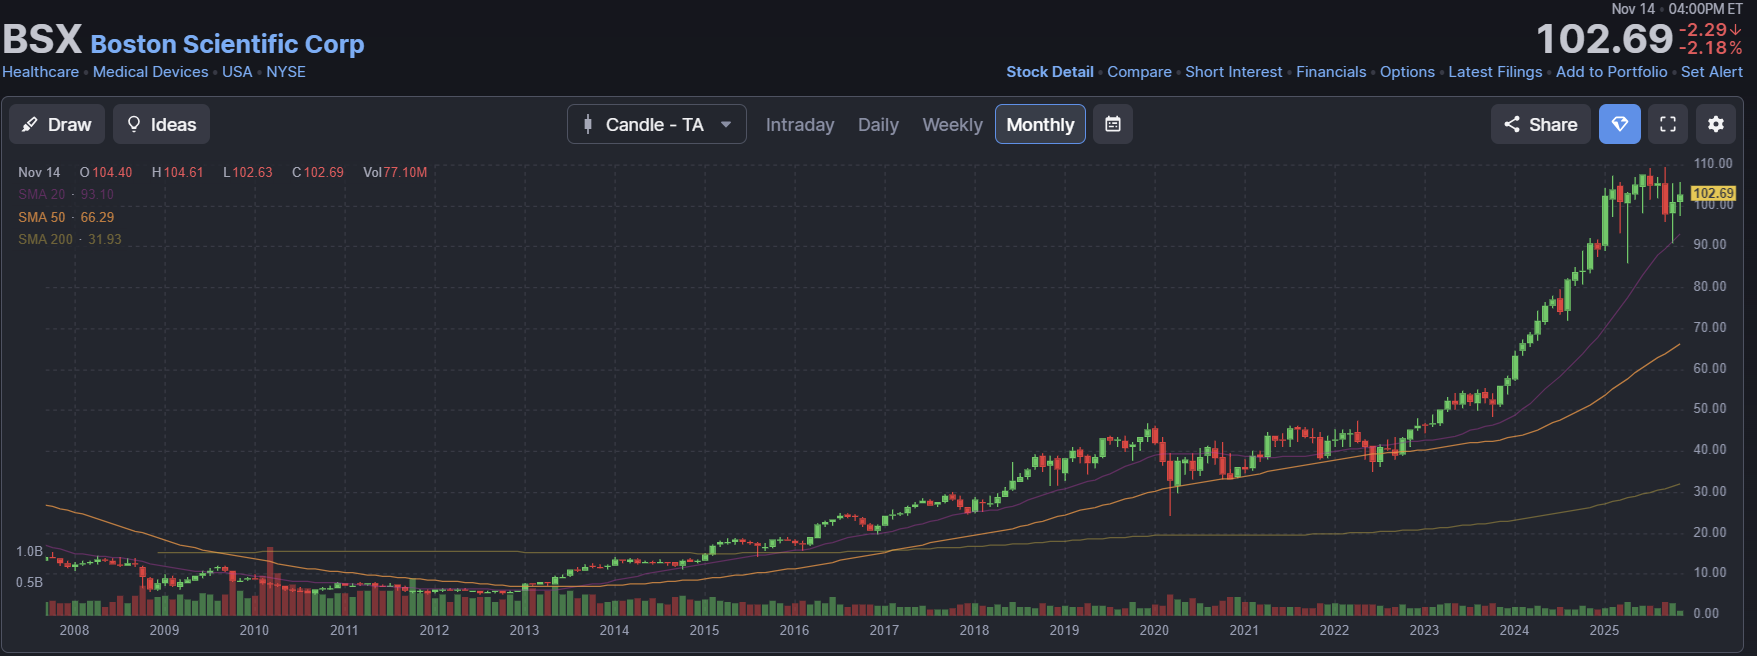Switch to the Daily timeframe
The image size is (1757, 656).
tap(878, 124)
